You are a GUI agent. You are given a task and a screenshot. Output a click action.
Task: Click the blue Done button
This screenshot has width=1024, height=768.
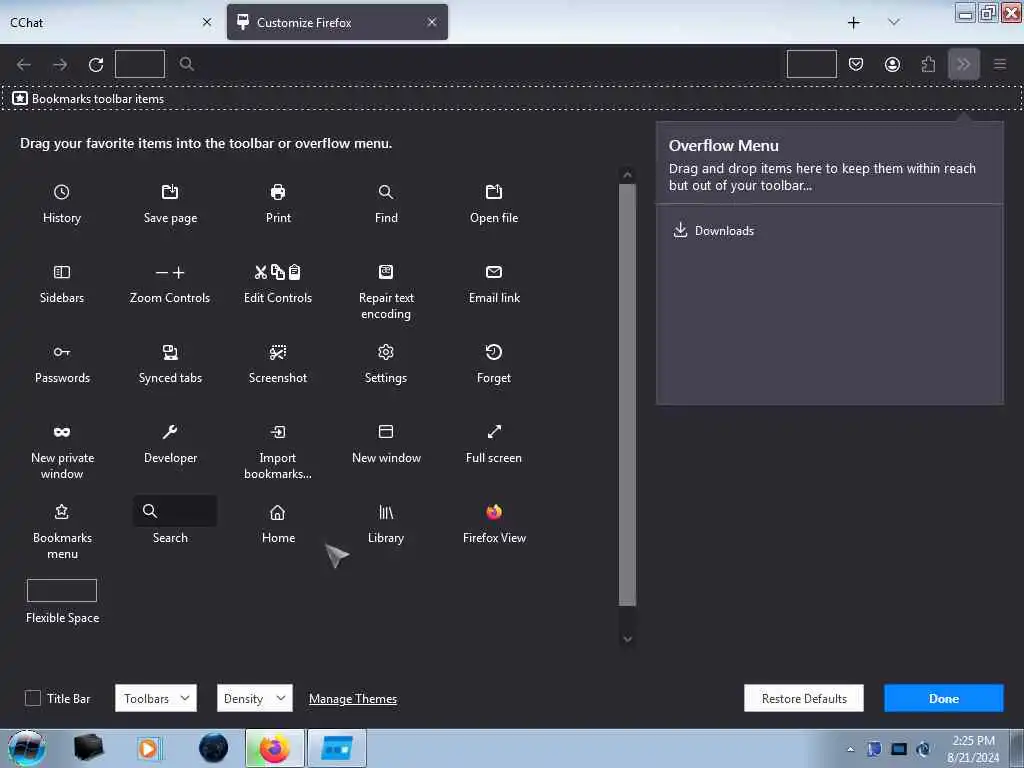[x=944, y=698]
